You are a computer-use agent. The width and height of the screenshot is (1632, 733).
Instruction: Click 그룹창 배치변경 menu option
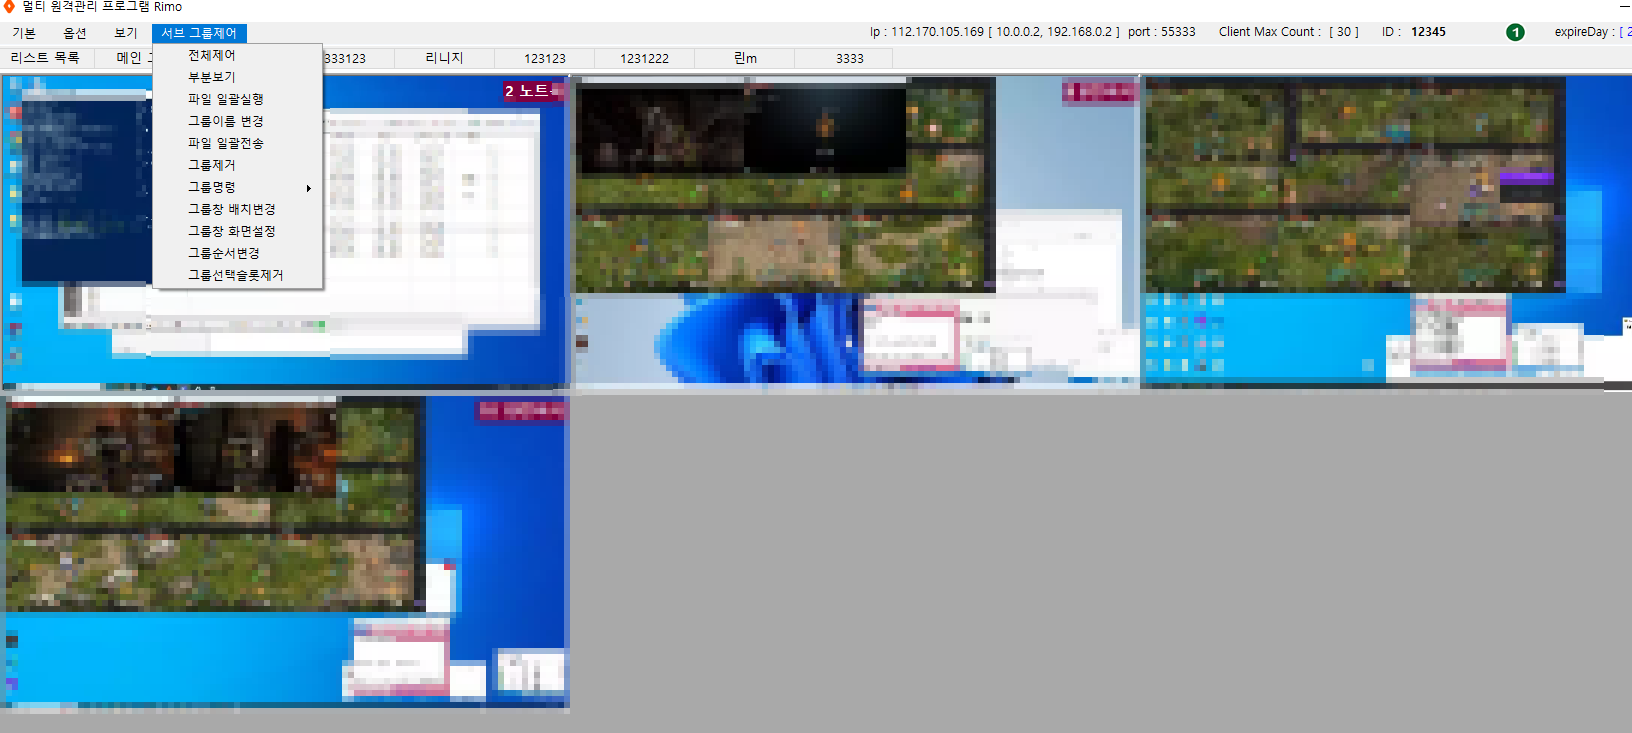[x=232, y=209]
